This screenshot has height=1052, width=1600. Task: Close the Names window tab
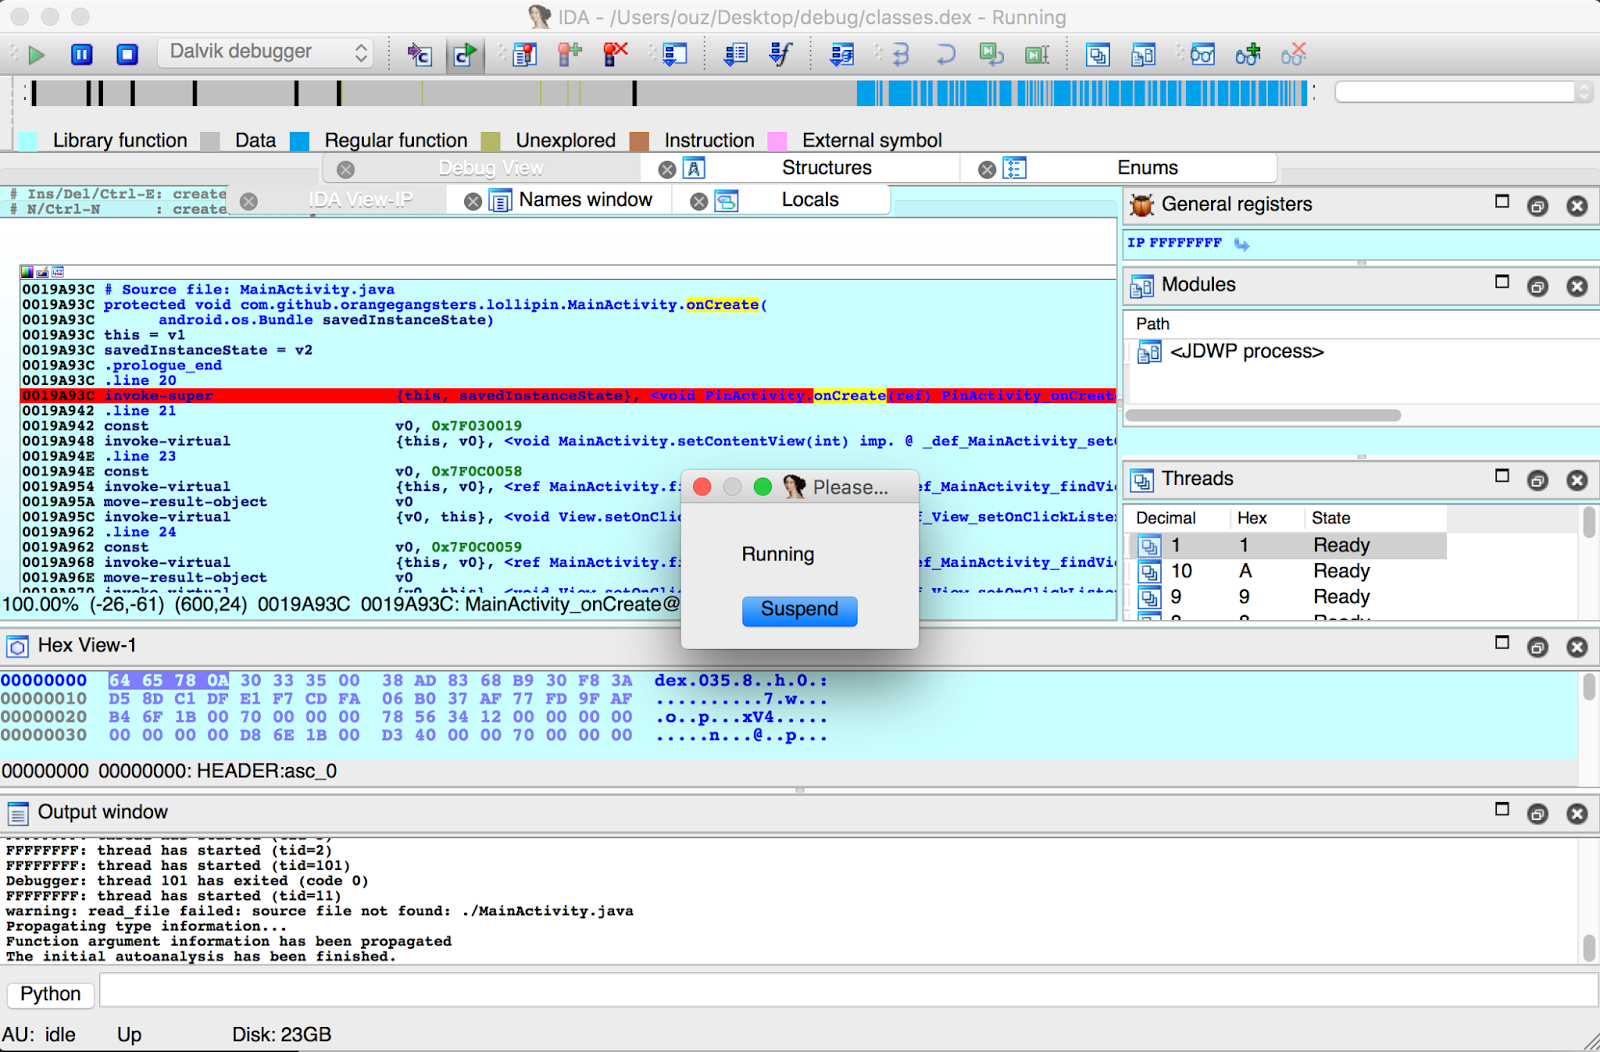click(x=473, y=202)
